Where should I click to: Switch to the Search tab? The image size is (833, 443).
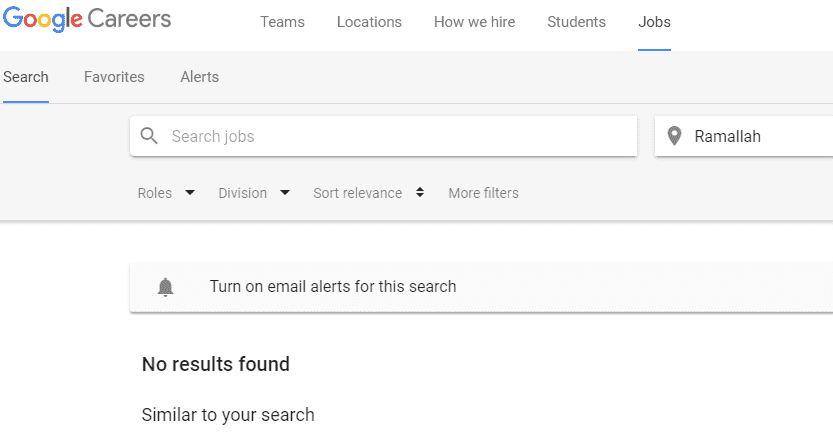[x=26, y=77]
